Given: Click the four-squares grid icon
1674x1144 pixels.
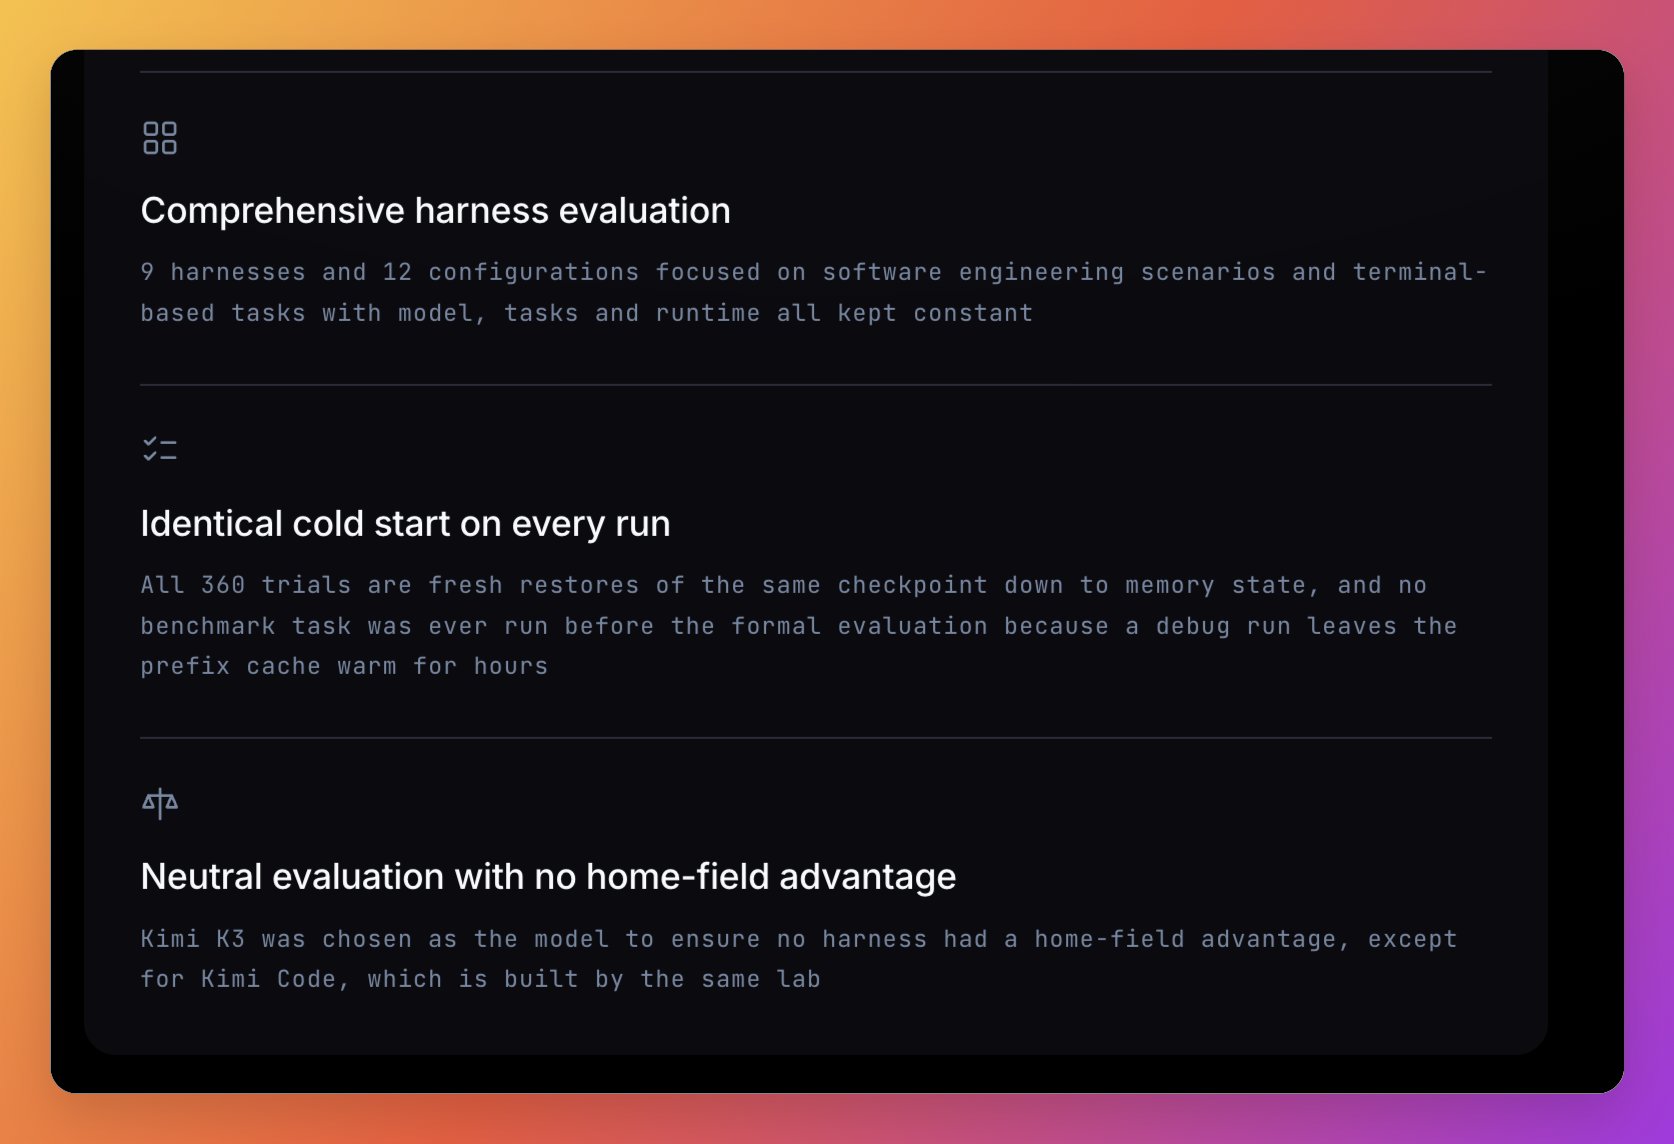Looking at the screenshot, I should pyautogui.click(x=160, y=138).
